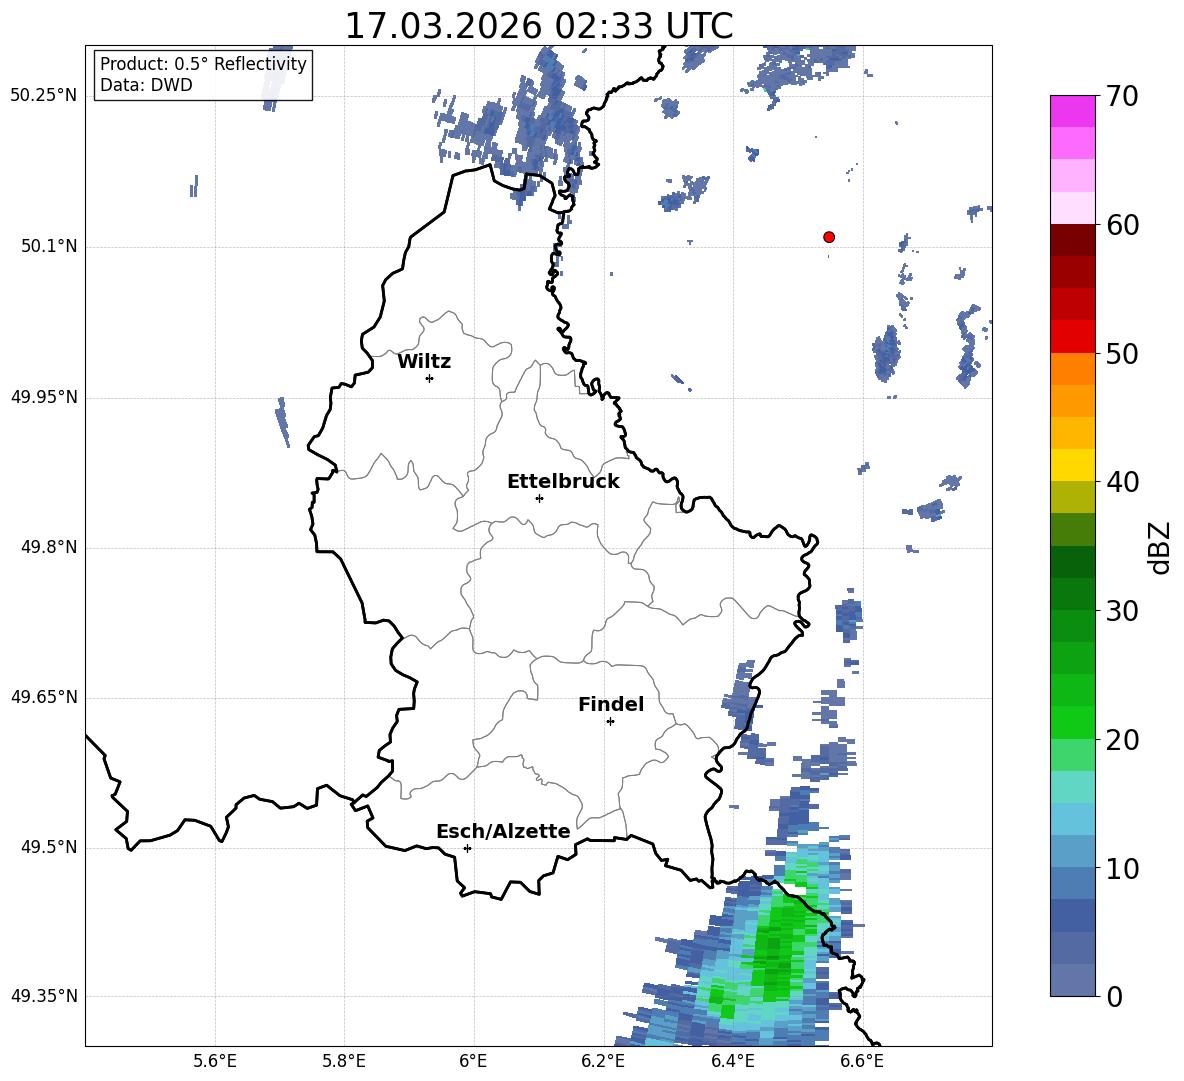Click the yellow colorbar swatch just above 40
This screenshot has height=1081, width=1184.
point(1072,466)
